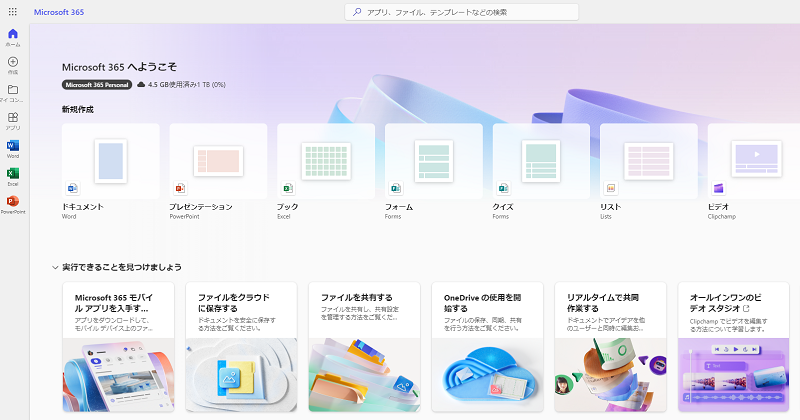Click the ブック label text
800x420 pixels.
coord(288,207)
